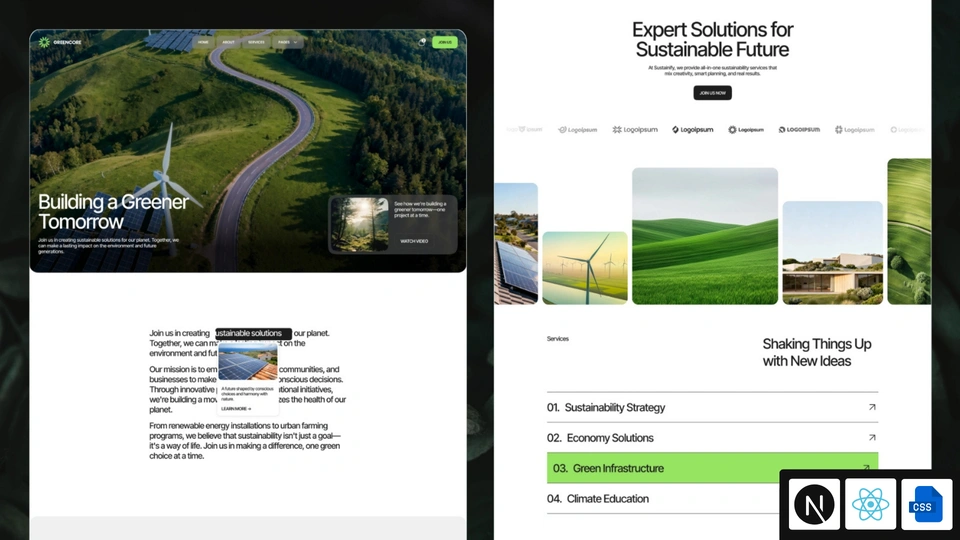The image size is (960, 540).
Task: Click the CSS file icon
Action: point(926,504)
